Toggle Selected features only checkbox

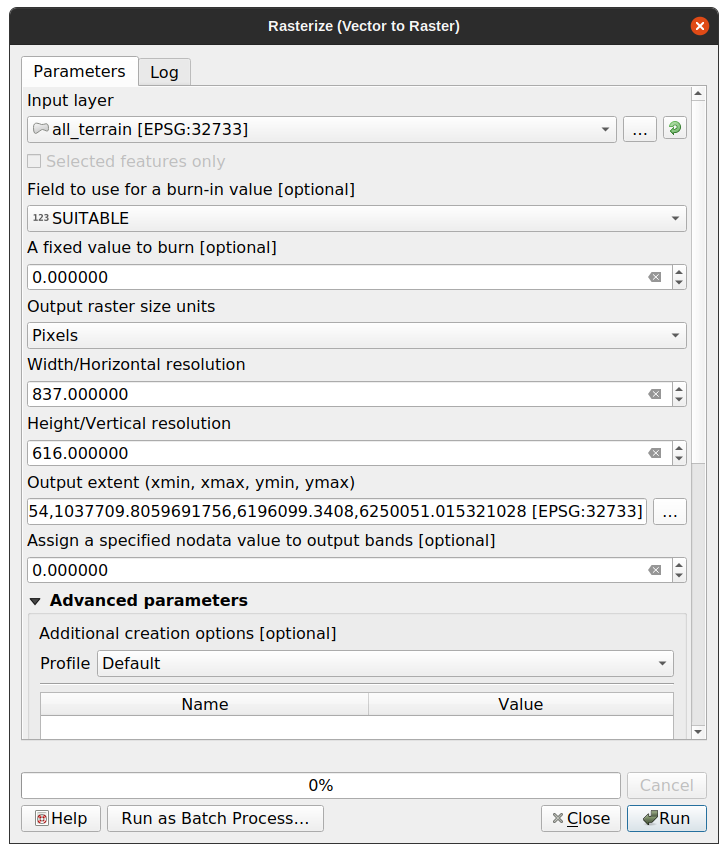[35, 162]
